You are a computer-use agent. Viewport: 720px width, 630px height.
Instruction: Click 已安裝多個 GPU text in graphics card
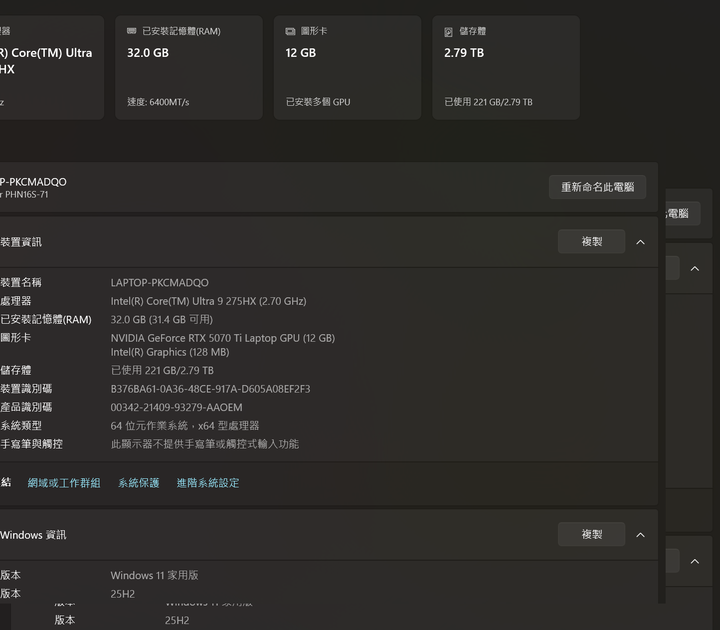click(x=318, y=102)
